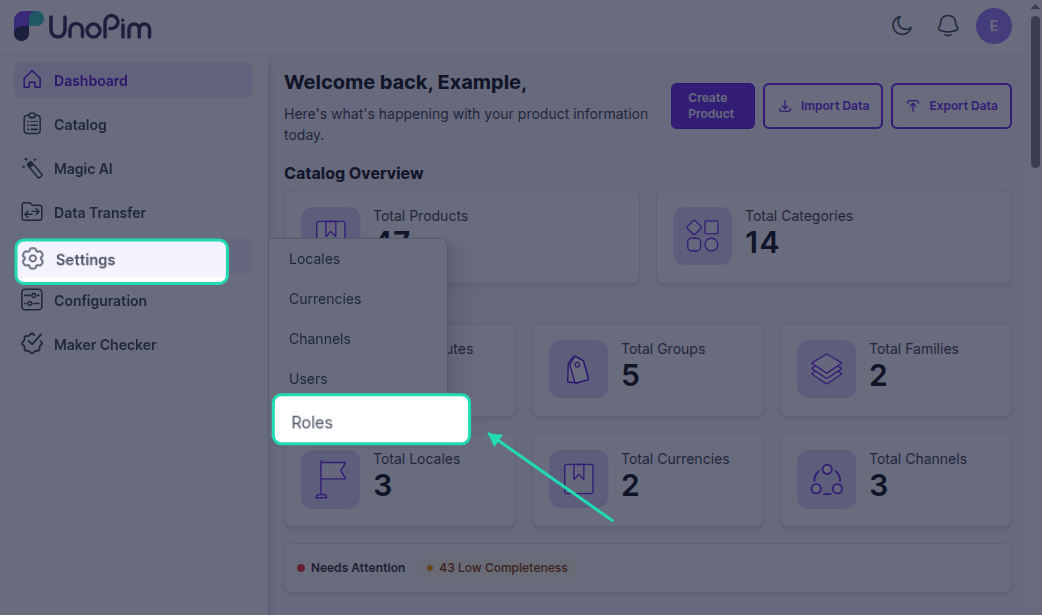Open the Total Groups card
Viewport: 1042px width, 615px height.
point(648,370)
